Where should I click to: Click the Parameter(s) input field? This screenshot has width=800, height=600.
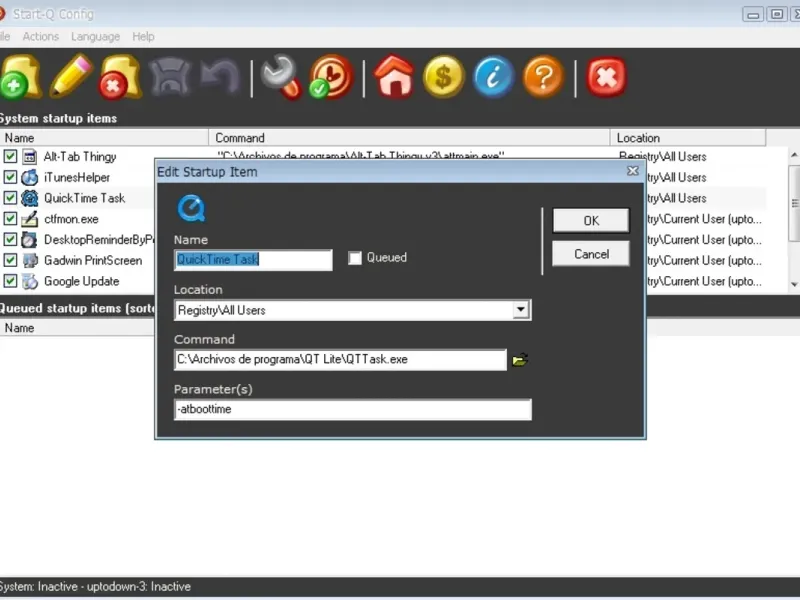click(x=353, y=410)
